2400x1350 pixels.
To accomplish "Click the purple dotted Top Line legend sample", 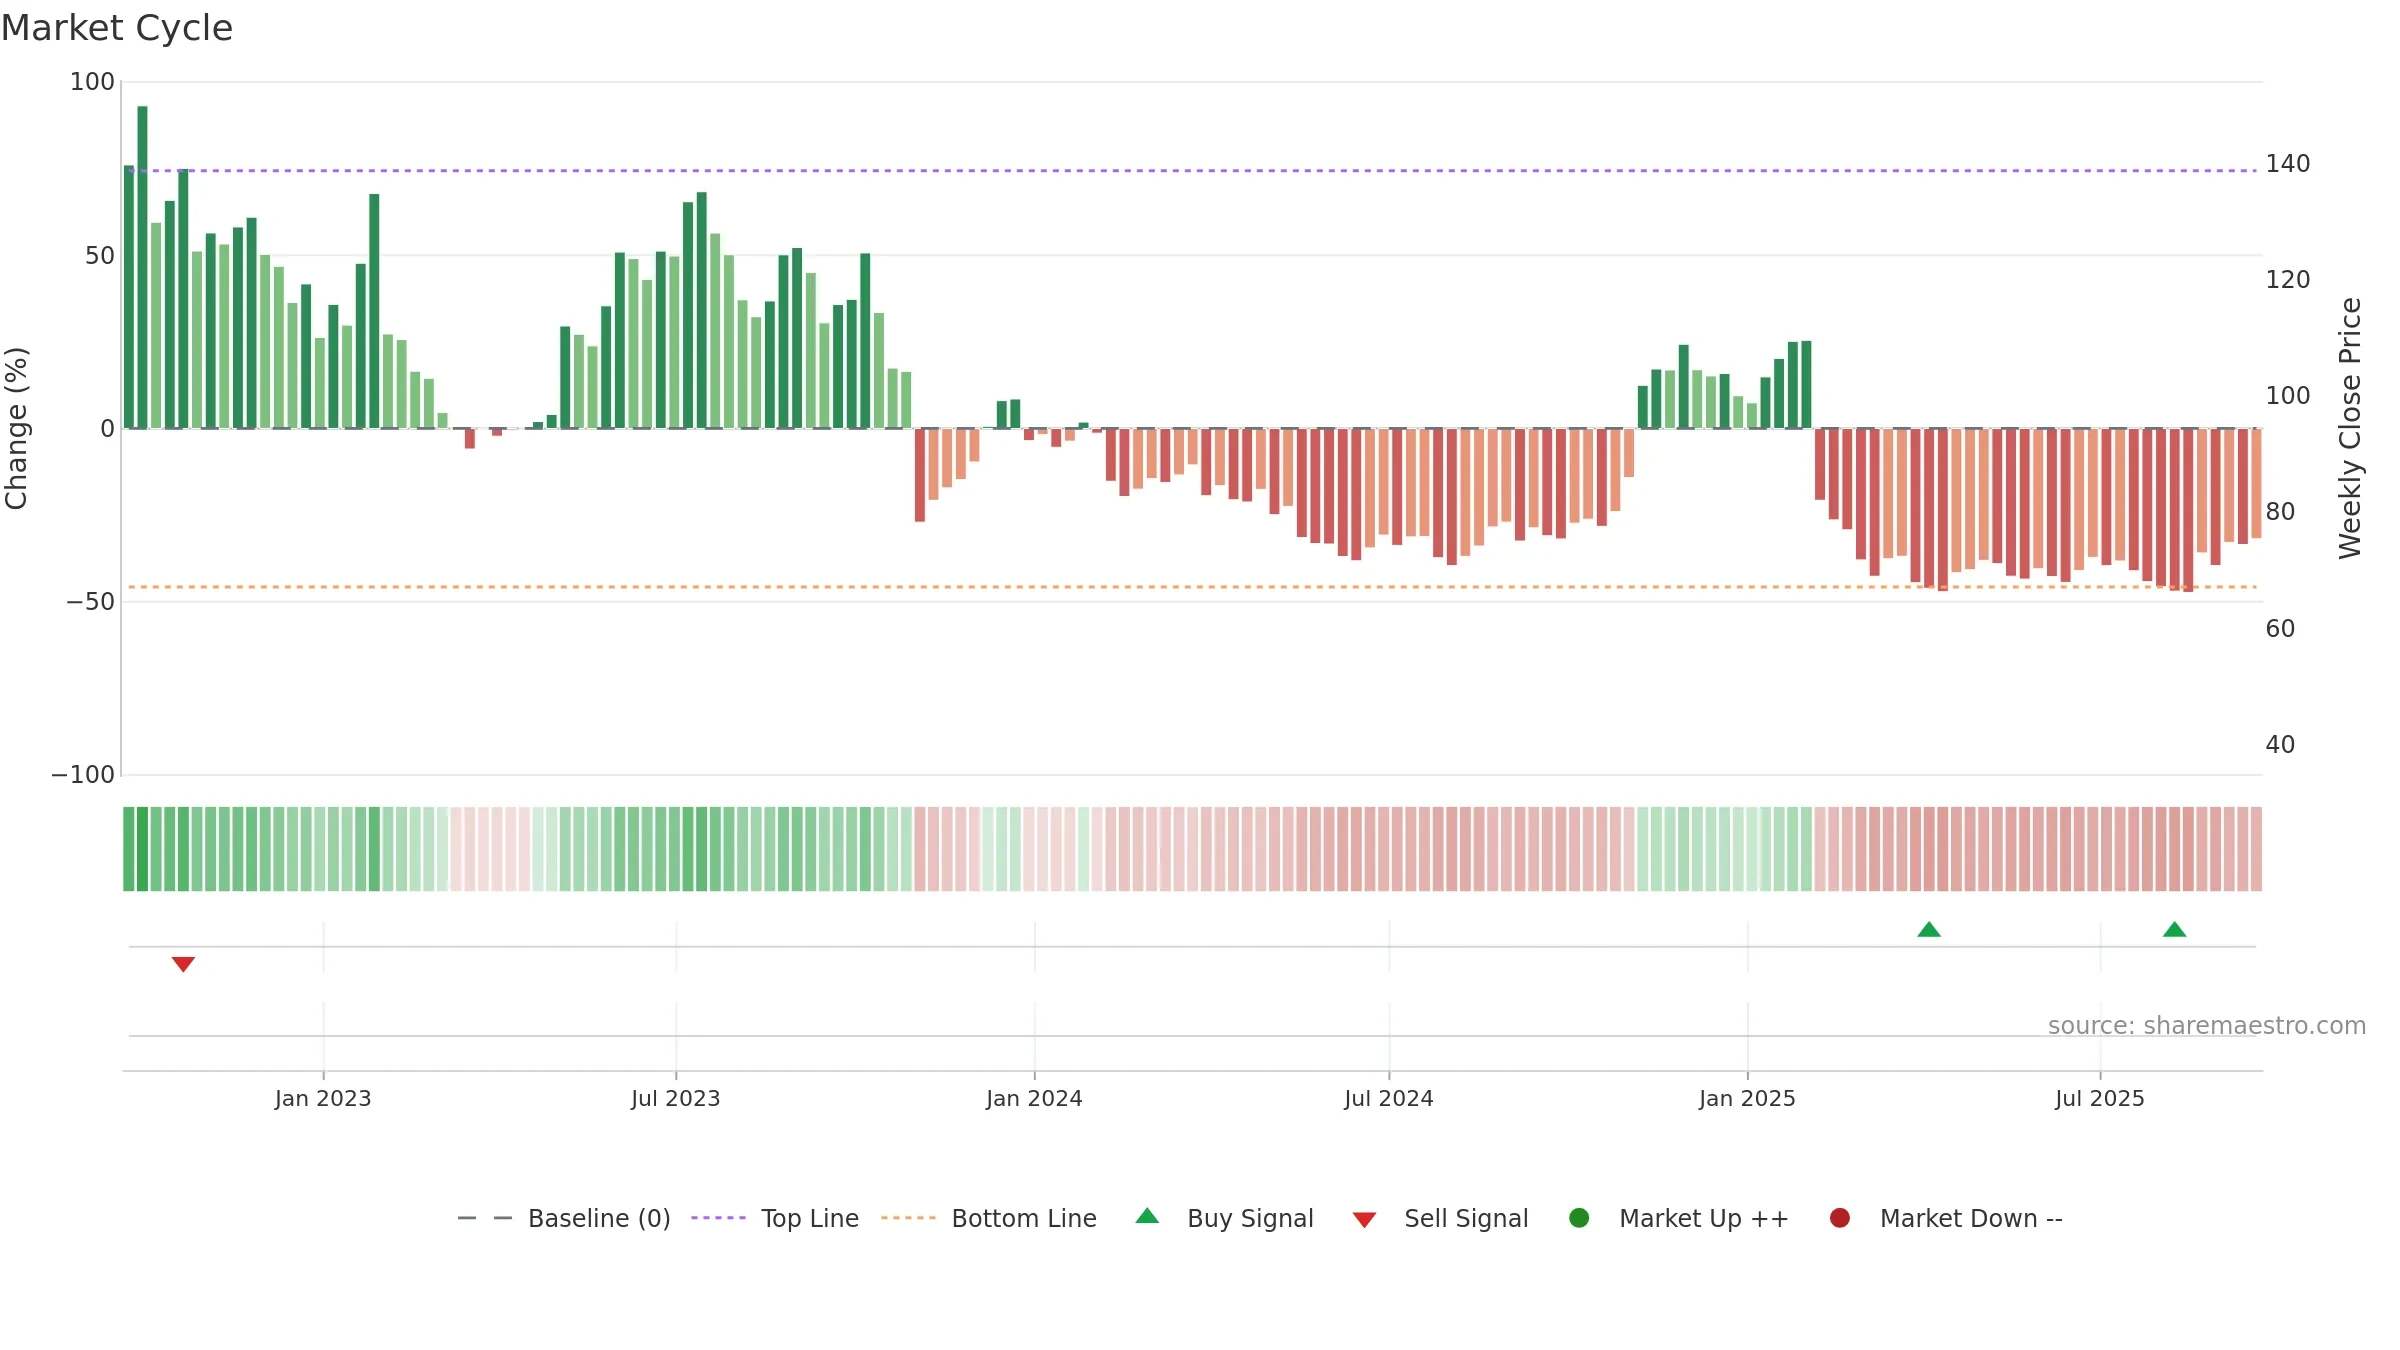I will [x=718, y=1218].
